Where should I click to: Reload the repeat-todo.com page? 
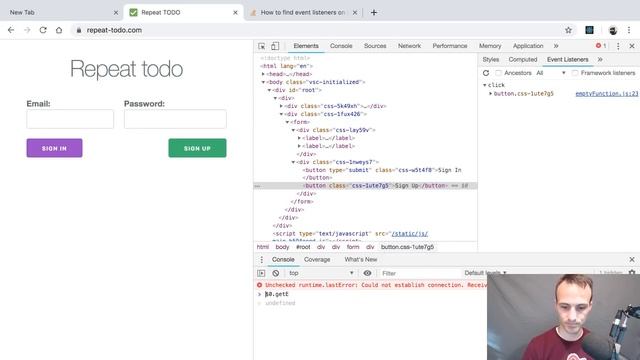pyautogui.click(x=43, y=30)
